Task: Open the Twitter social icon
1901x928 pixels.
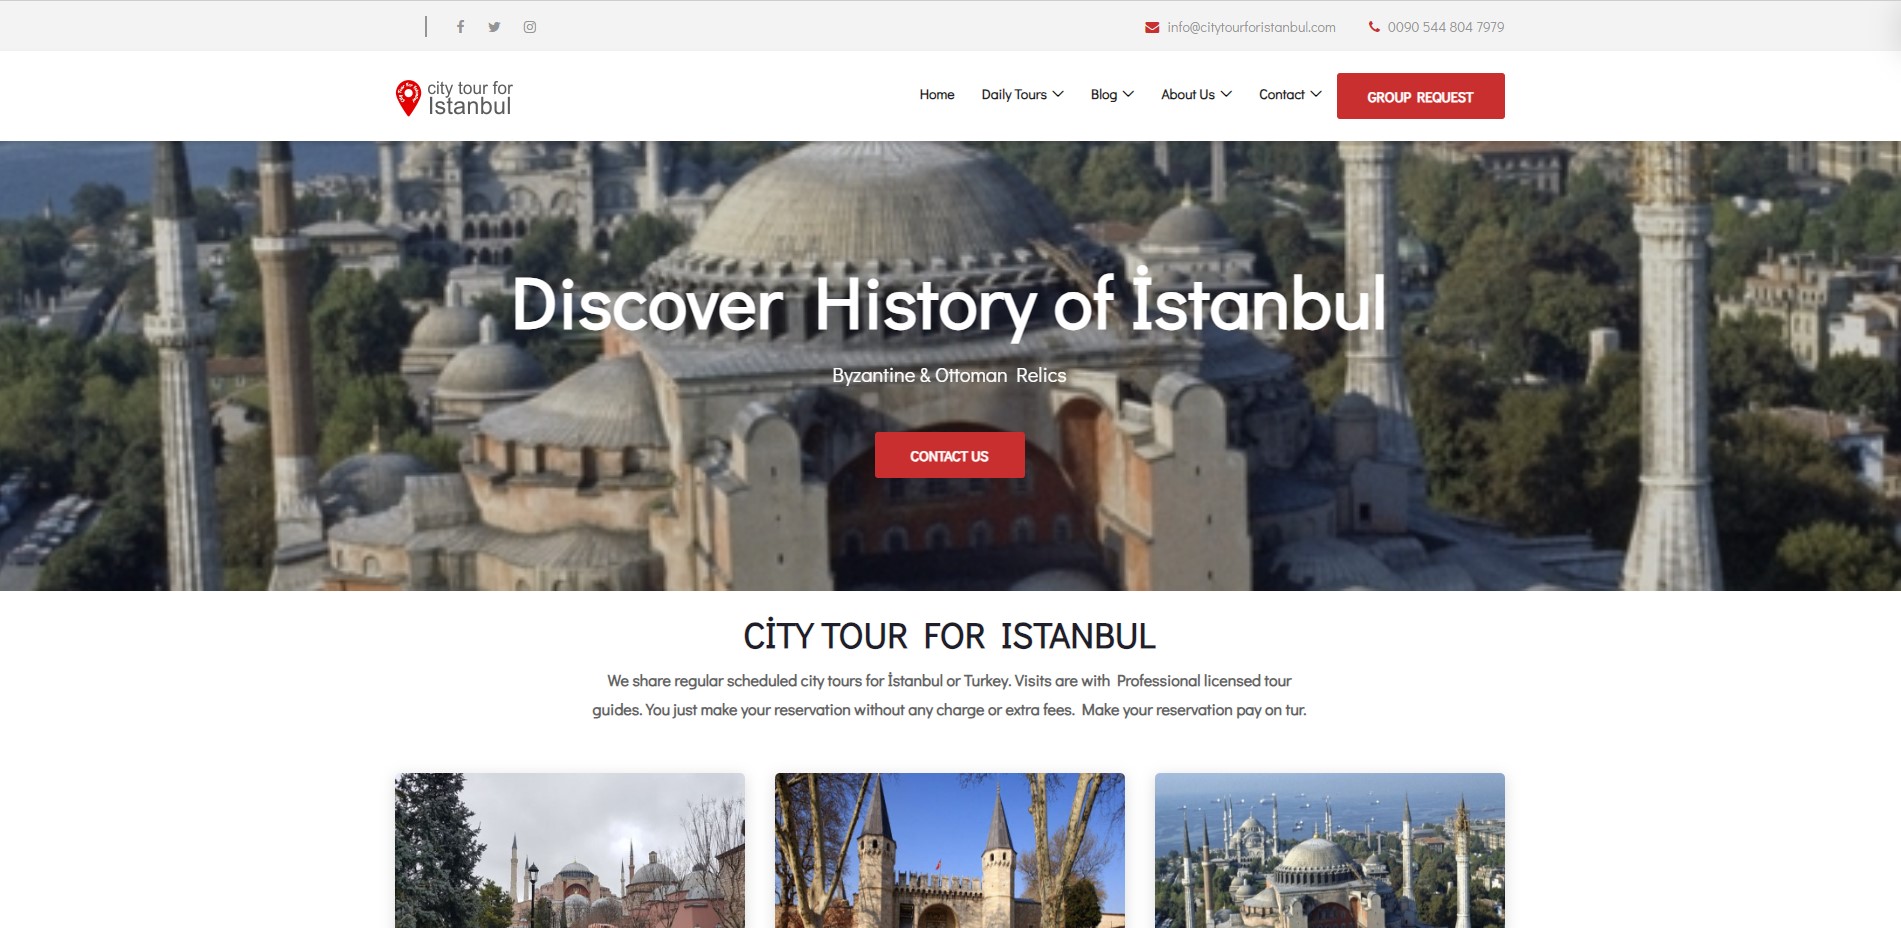Action: [x=494, y=27]
